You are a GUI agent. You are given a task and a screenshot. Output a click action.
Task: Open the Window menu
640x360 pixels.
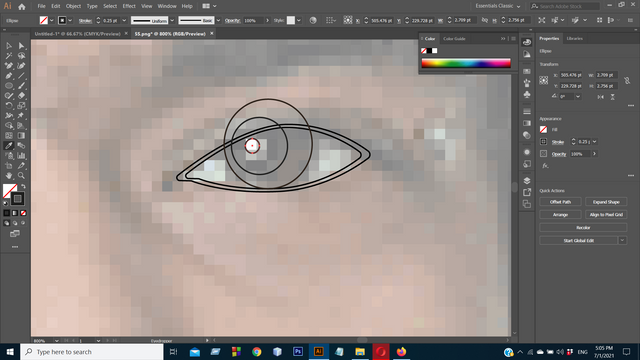click(167, 6)
